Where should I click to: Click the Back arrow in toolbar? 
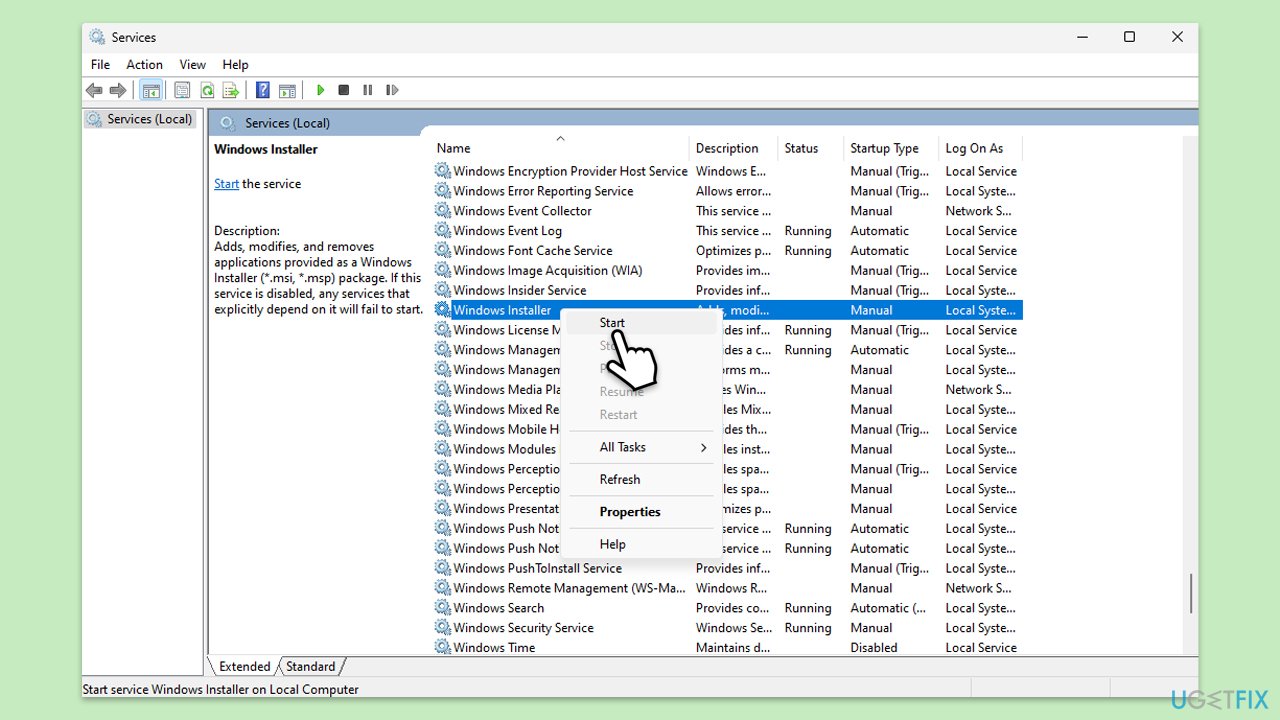coord(94,90)
